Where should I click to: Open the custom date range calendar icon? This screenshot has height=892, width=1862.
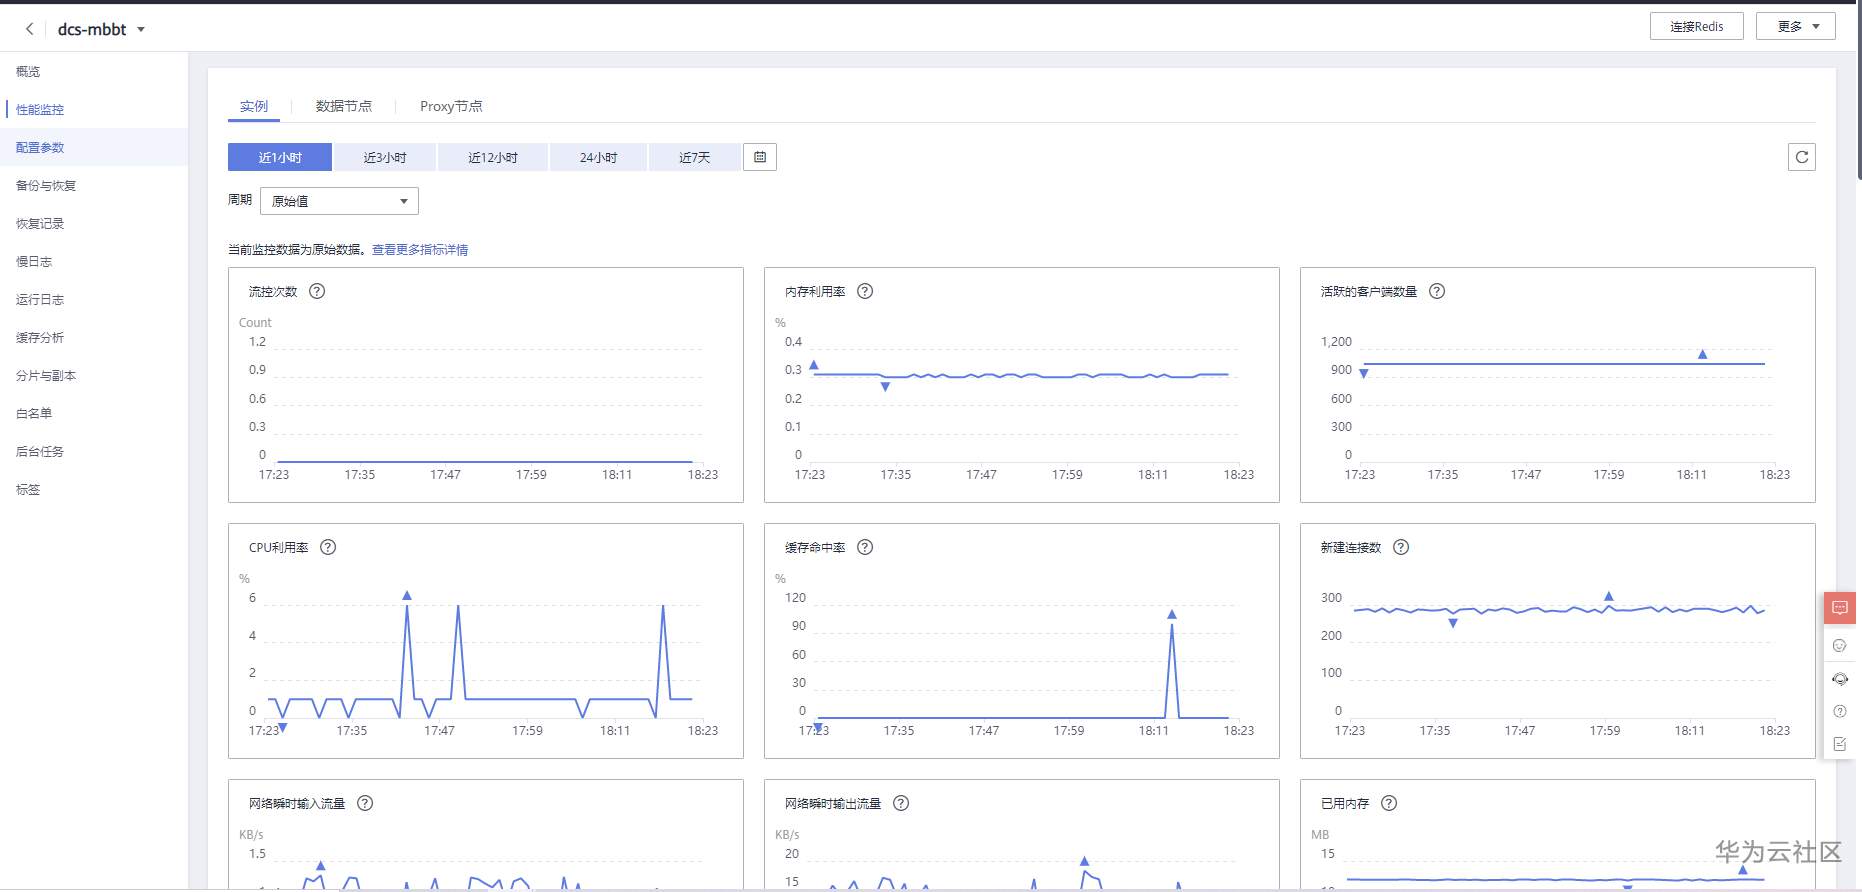(x=760, y=157)
